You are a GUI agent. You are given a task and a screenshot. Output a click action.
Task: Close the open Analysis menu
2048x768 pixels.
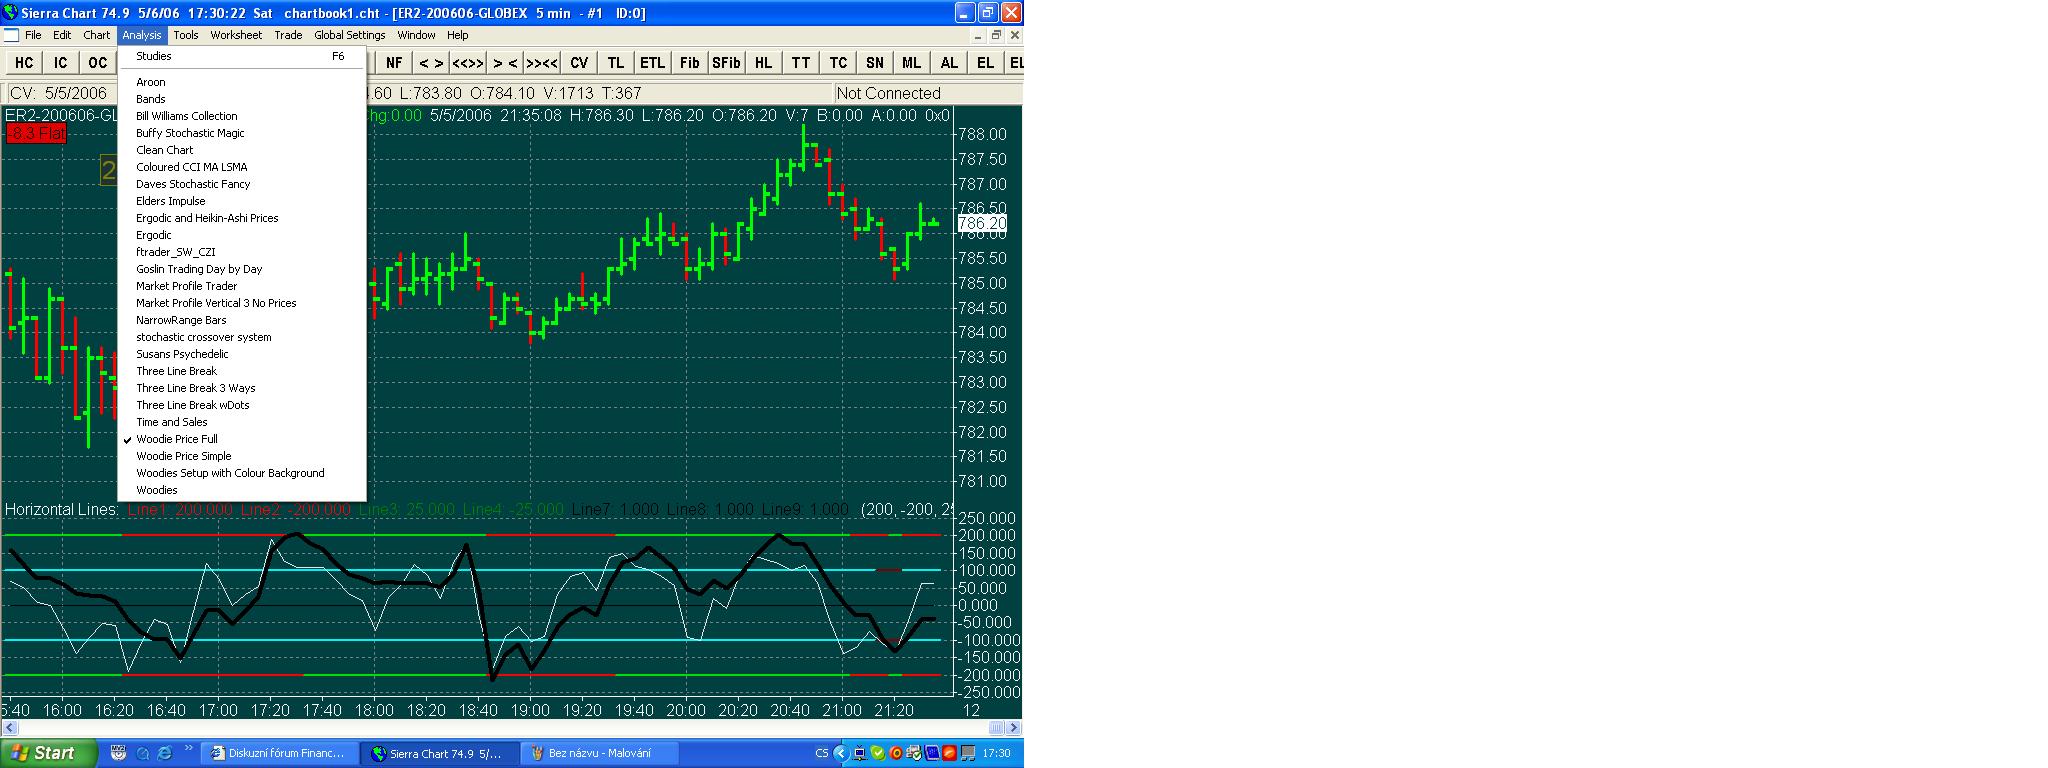(x=142, y=35)
